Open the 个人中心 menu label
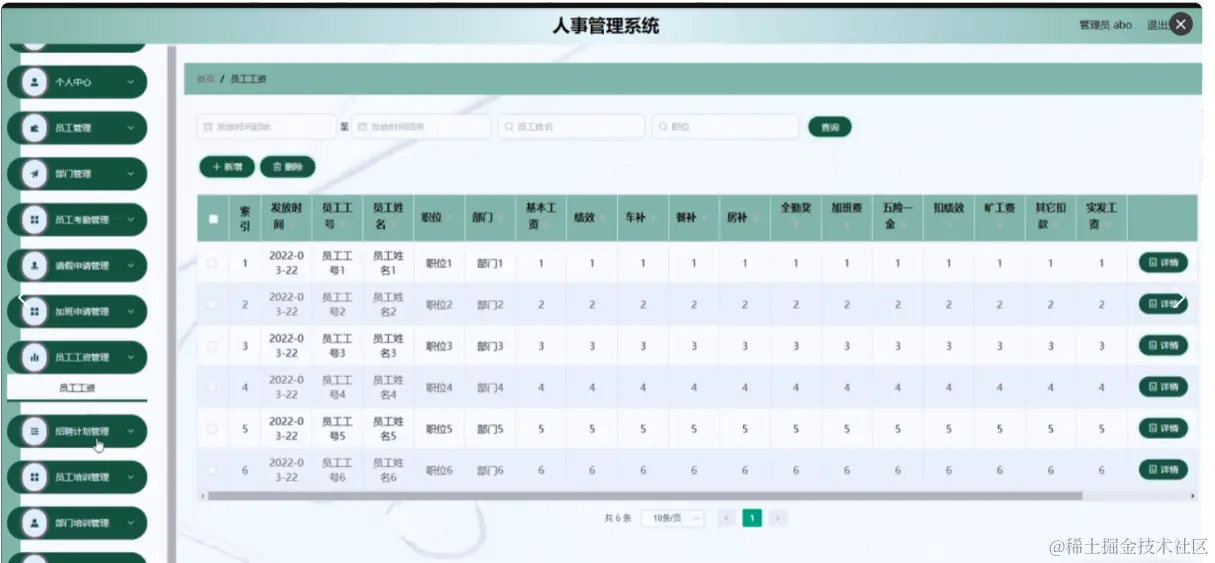Viewport: 1215px width, 563px height. [73, 82]
